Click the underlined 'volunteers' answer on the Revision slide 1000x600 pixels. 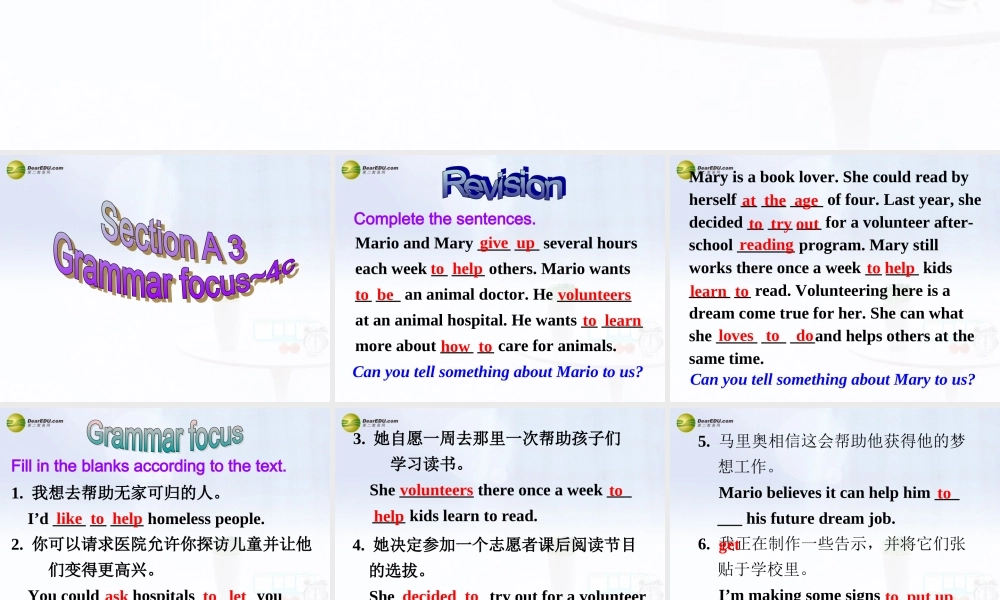pos(594,294)
